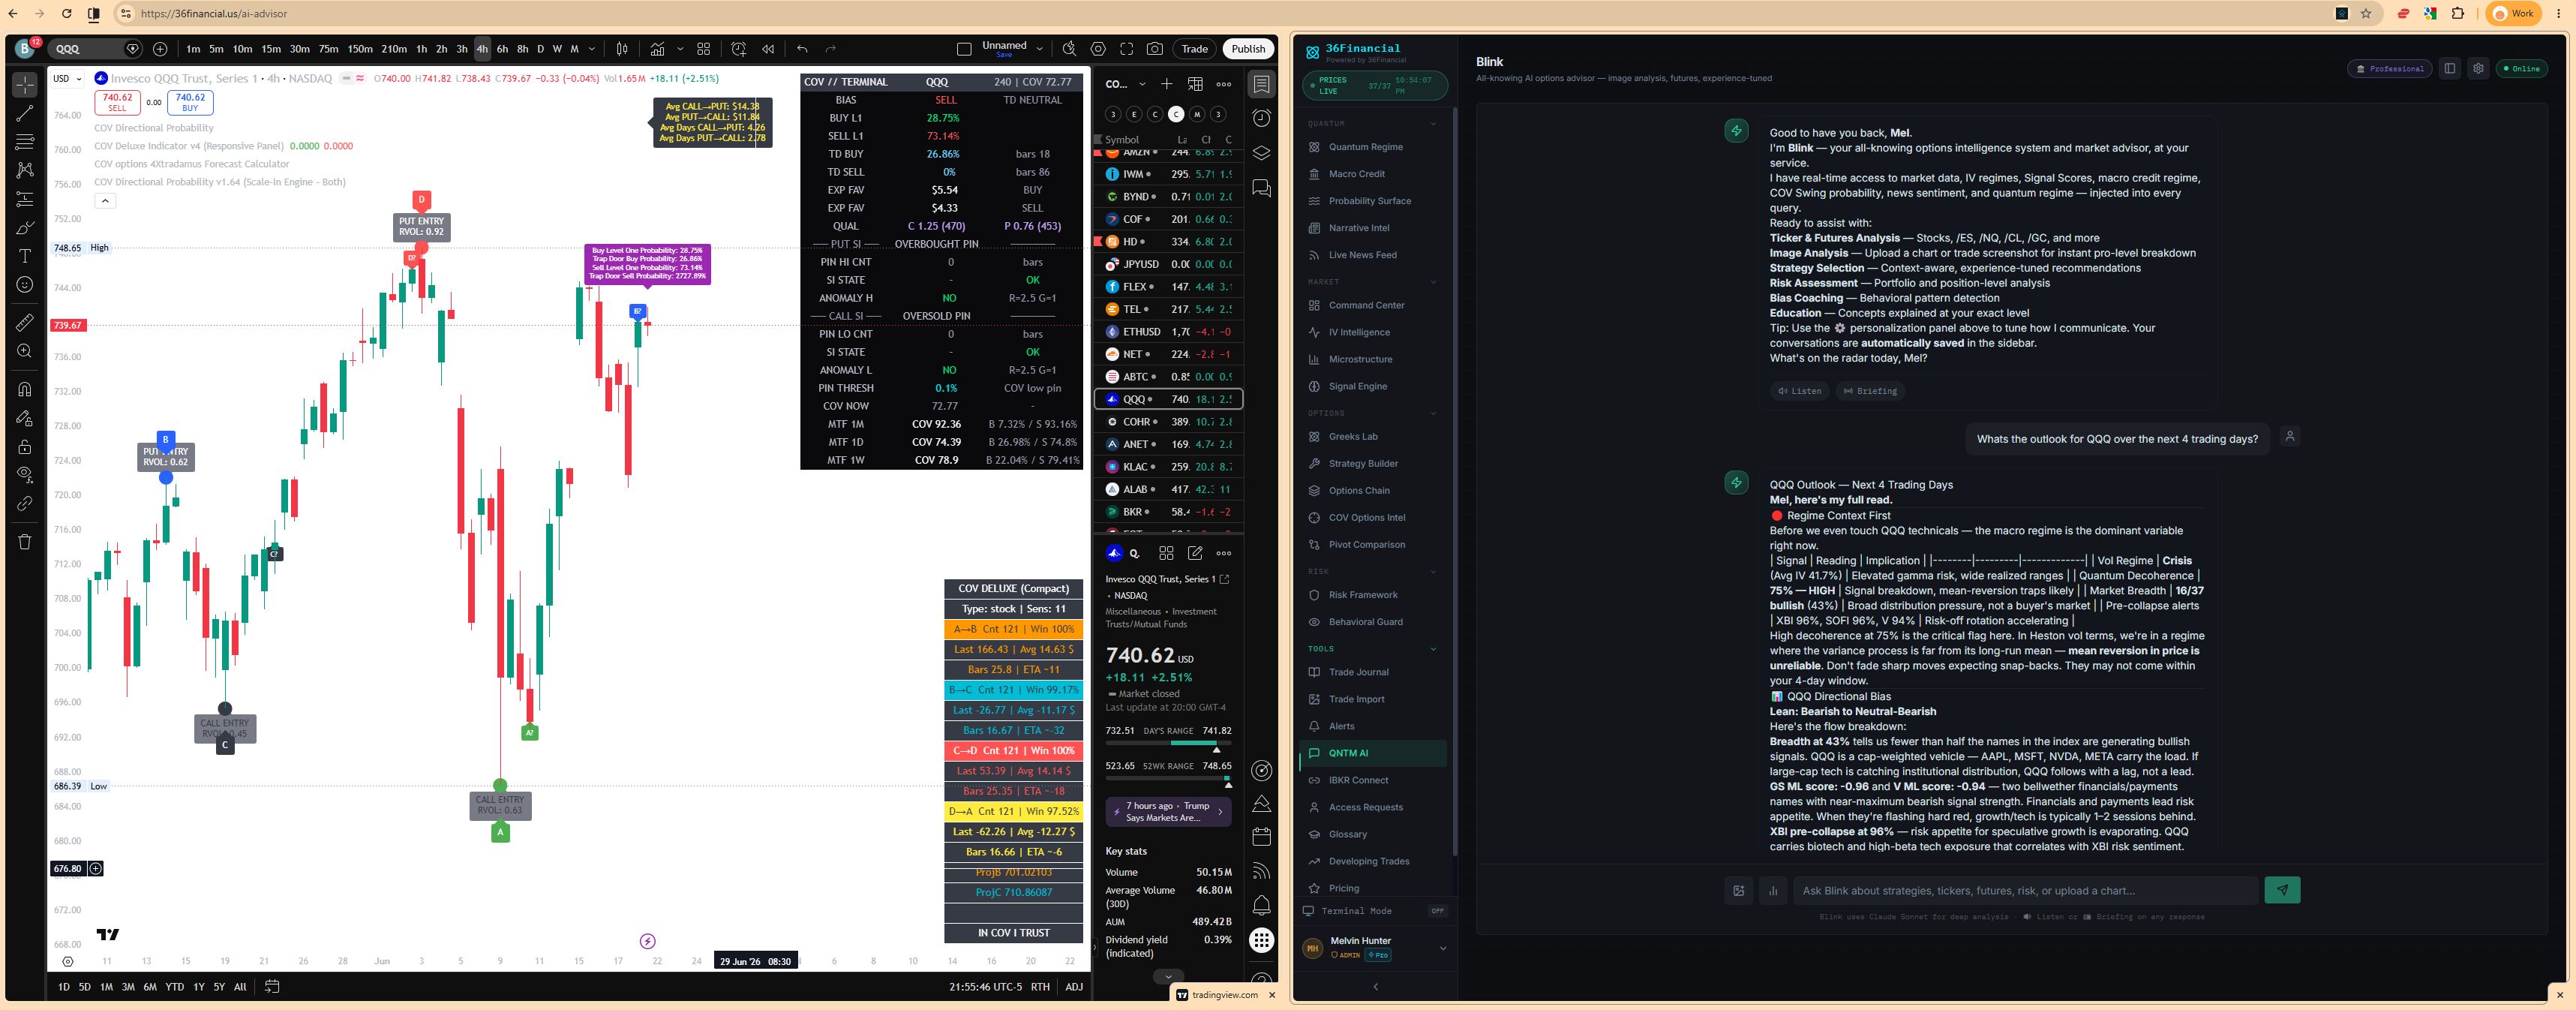The height and width of the screenshot is (1010, 2576).
Task: Open the Fibonacci retracement tools
Action: pyautogui.click(x=25, y=142)
